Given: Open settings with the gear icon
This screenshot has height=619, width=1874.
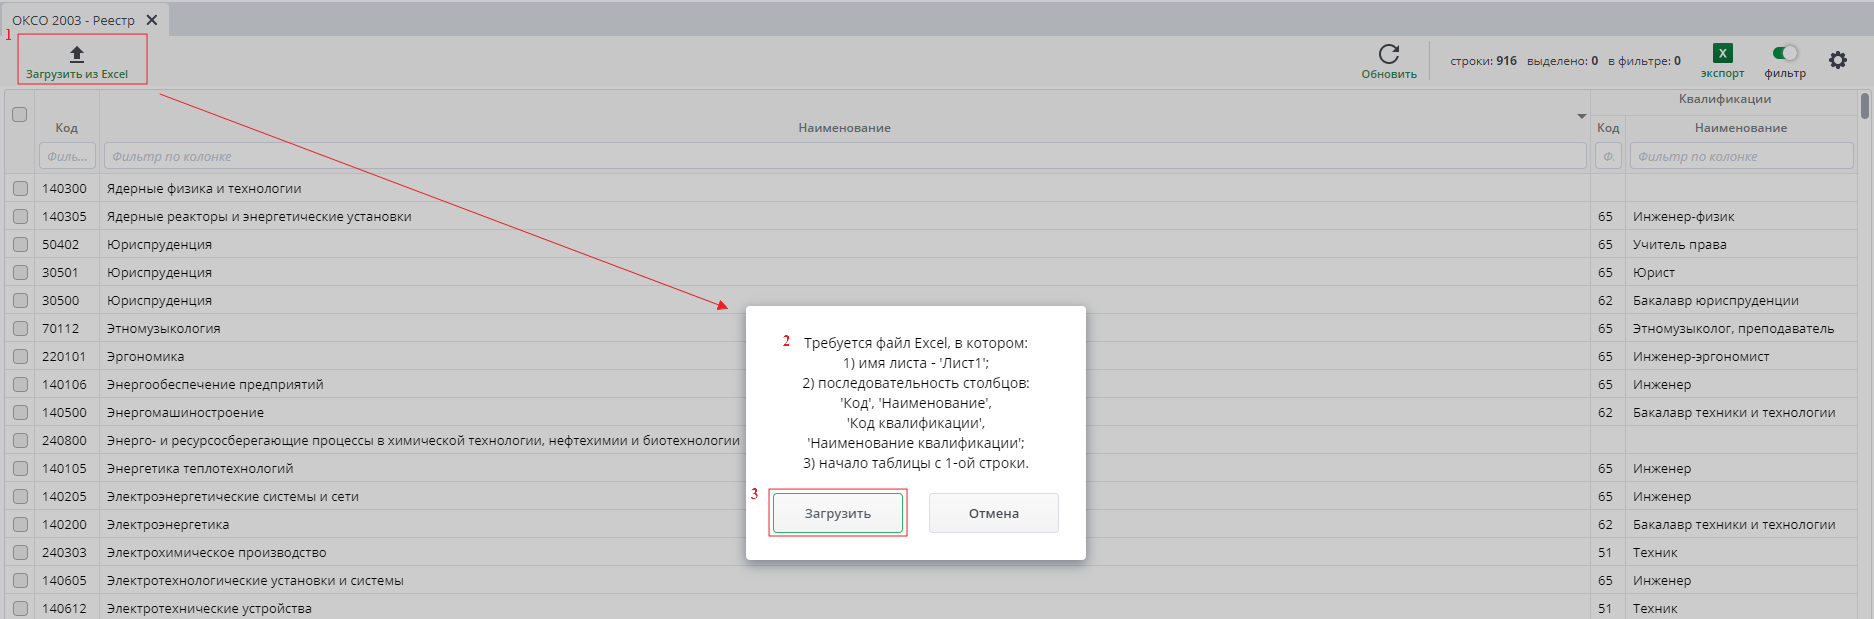Looking at the screenshot, I should pyautogui.click(x=1838, y=60).
